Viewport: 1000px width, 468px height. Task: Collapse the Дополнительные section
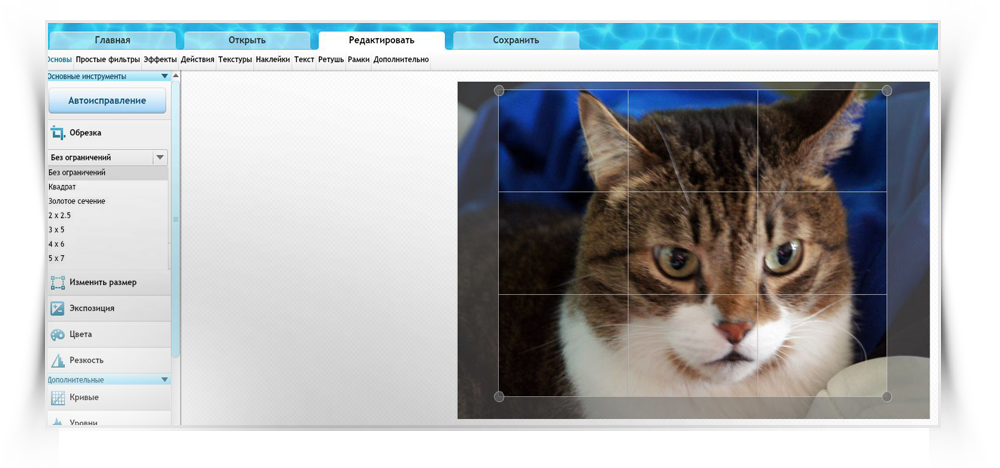click(165, 380)
